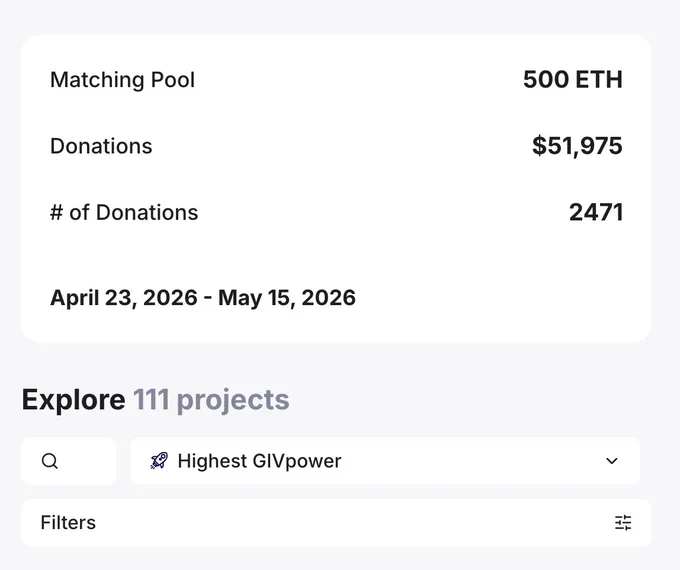Open the Highest GIVpower sort menu

click(385, 461)
